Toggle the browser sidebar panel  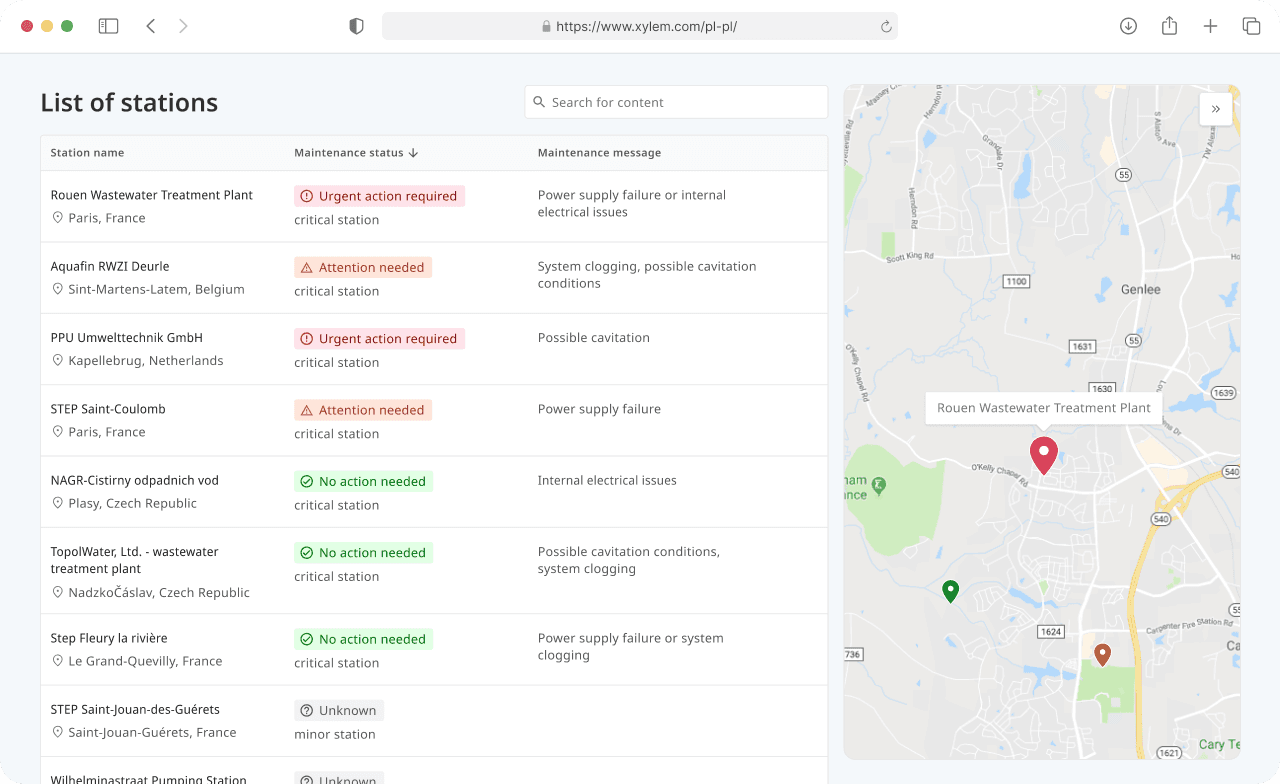point(108,26)
